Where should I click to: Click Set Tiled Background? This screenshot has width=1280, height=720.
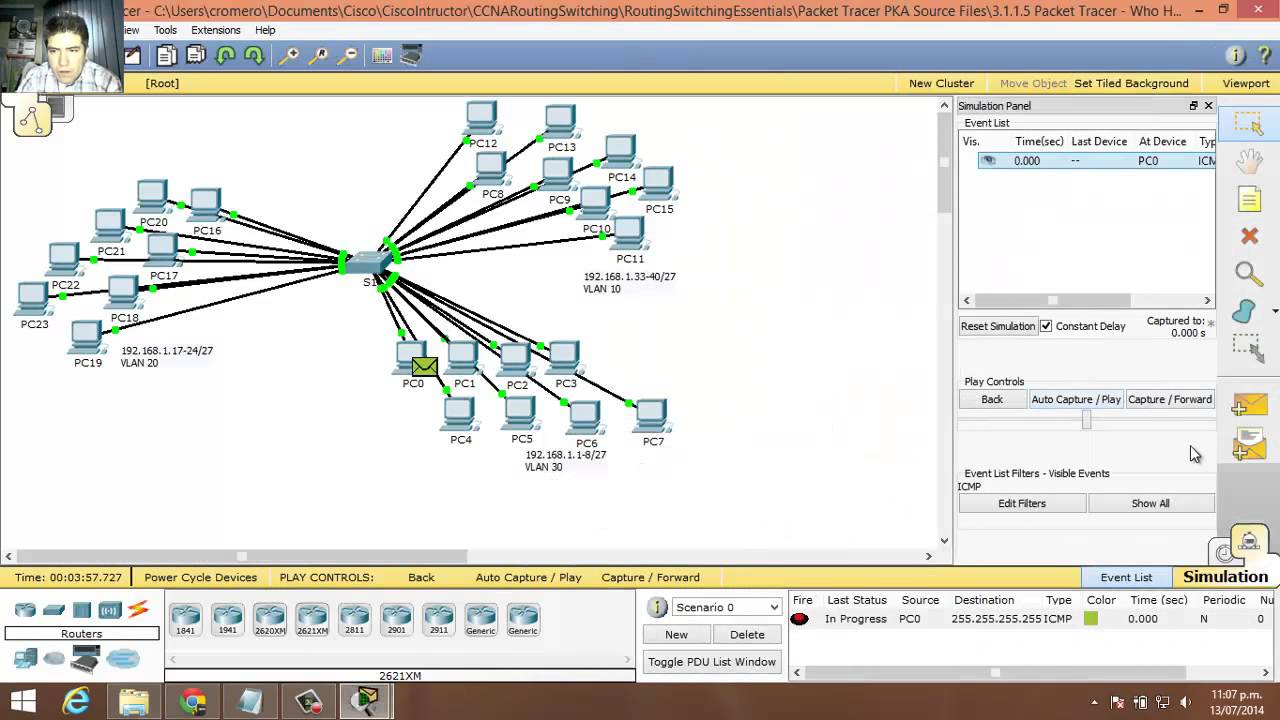click(x=1131, y=83)
